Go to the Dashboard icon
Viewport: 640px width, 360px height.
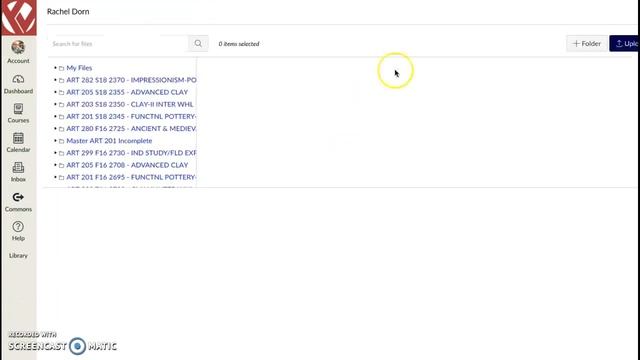(x=18, y=79)
